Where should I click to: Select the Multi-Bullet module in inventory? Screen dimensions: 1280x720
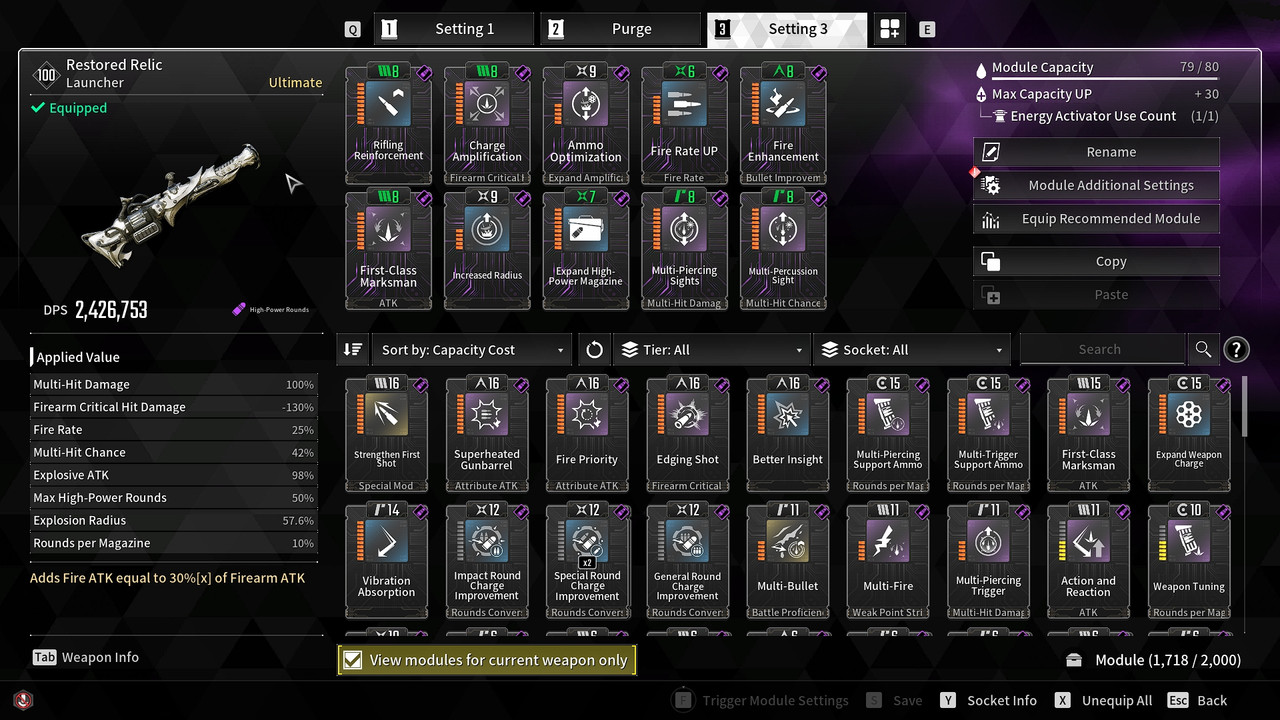click(x=787, y=561)
